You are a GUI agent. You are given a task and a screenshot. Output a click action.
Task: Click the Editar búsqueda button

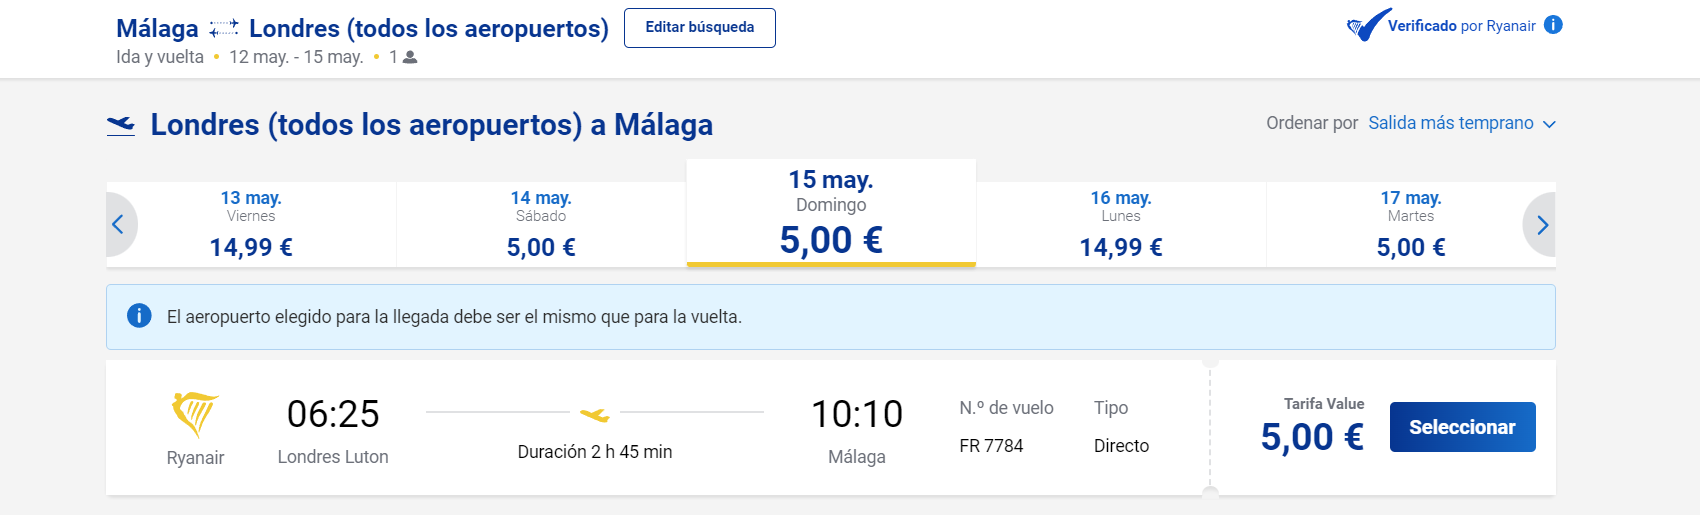pyautogui.click(x=700, y=27)
